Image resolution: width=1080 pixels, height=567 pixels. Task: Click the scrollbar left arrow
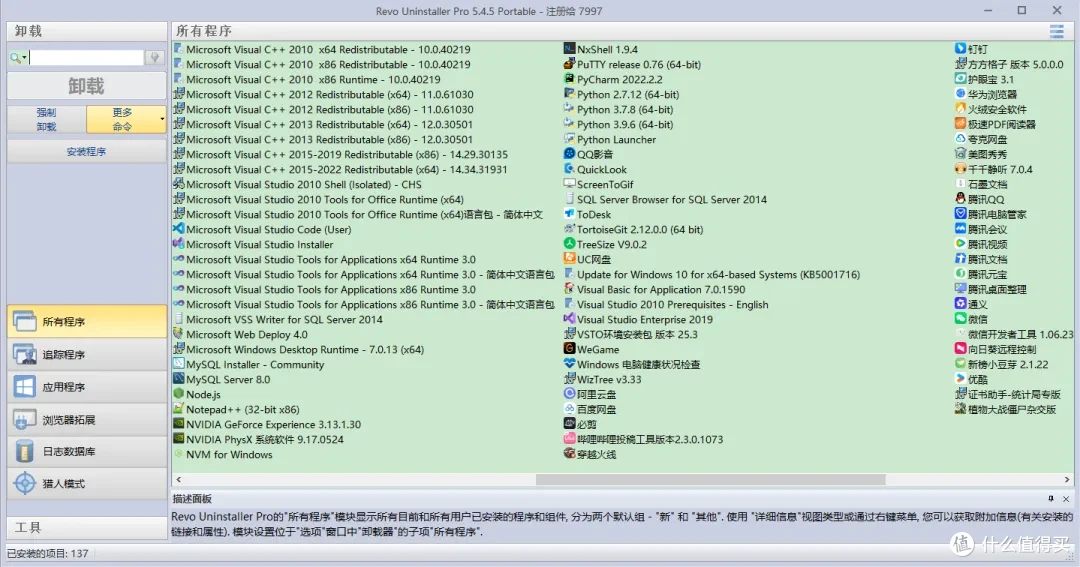pyautogui.click(x=178, y=480)
